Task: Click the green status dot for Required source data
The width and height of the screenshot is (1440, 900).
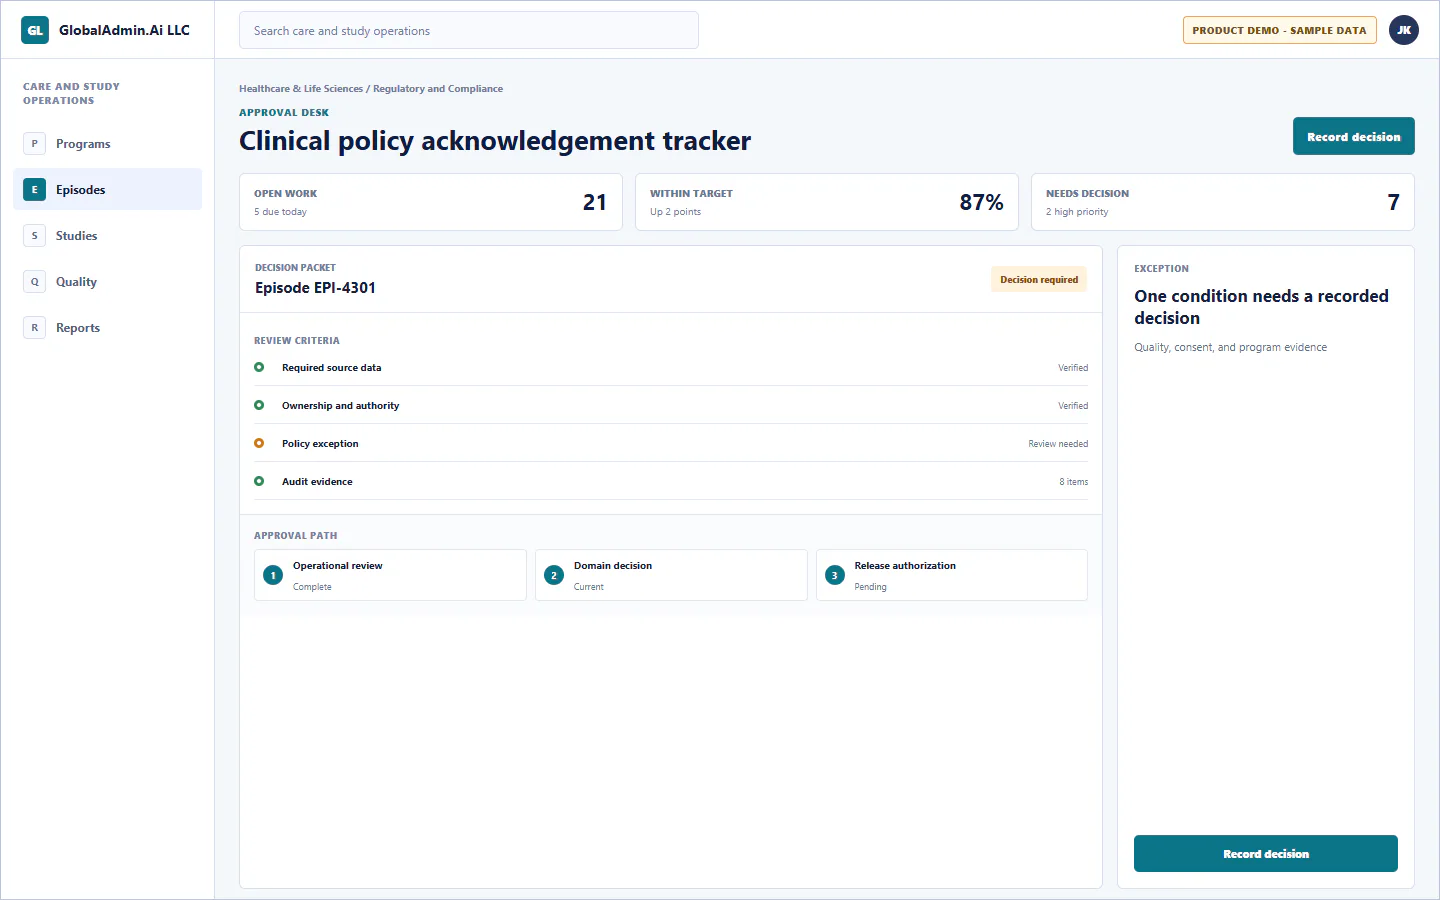Action: click(x=259, y=367)
